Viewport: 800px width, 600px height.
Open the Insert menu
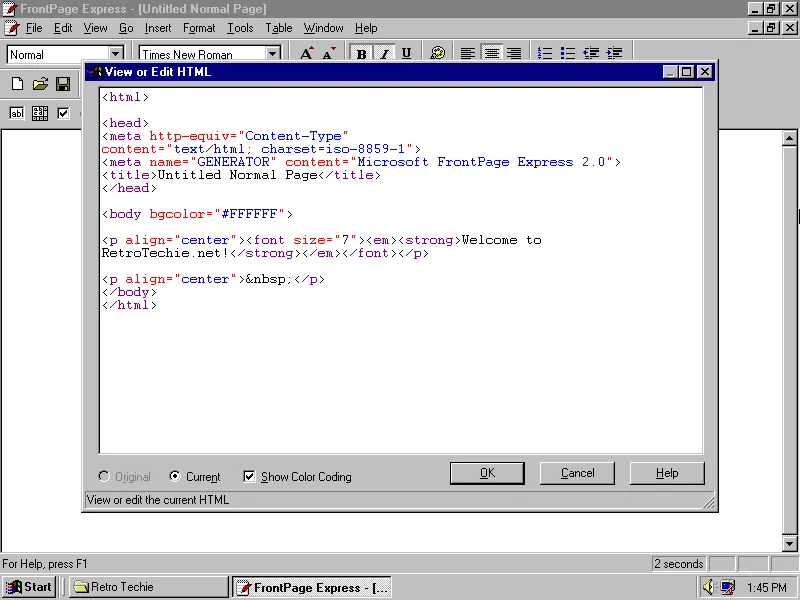pyautogui.click(x=158, y=28)
